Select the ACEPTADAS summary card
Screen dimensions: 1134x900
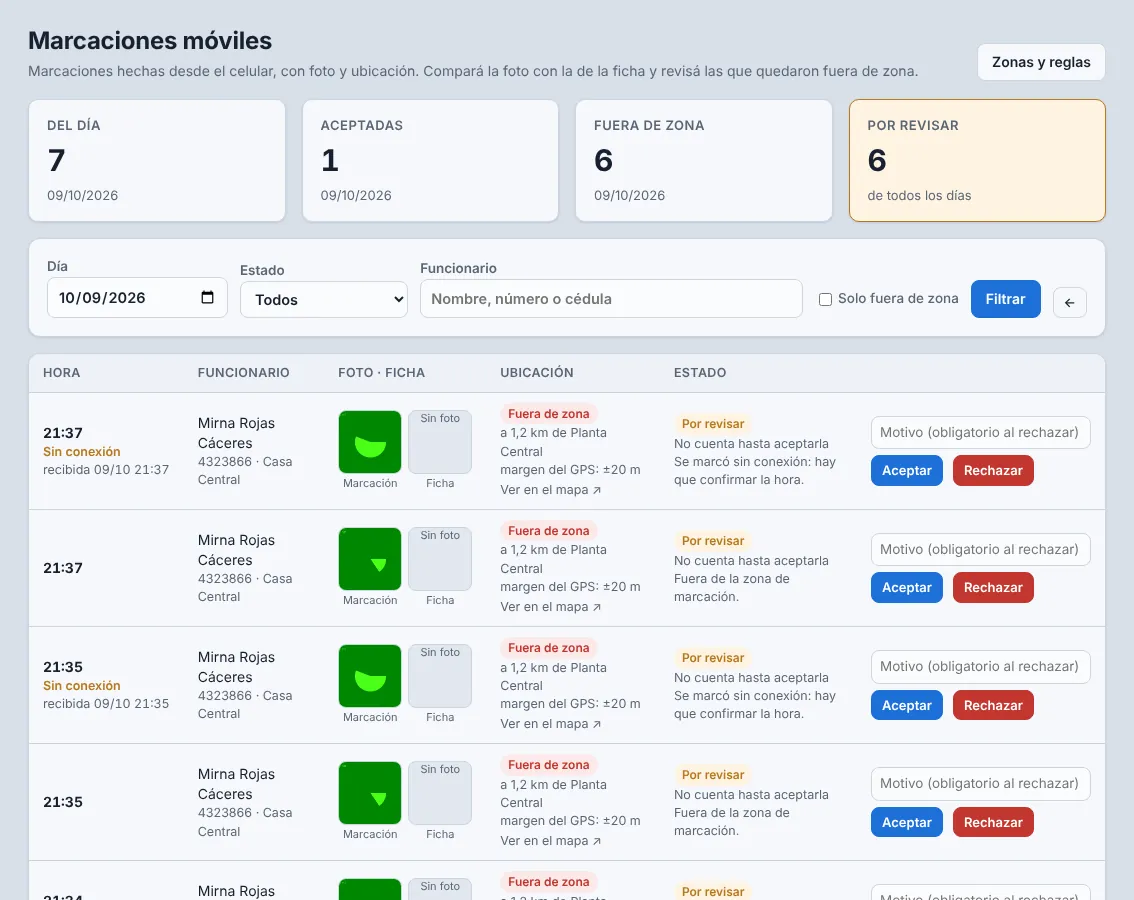[x=430, y=161]
